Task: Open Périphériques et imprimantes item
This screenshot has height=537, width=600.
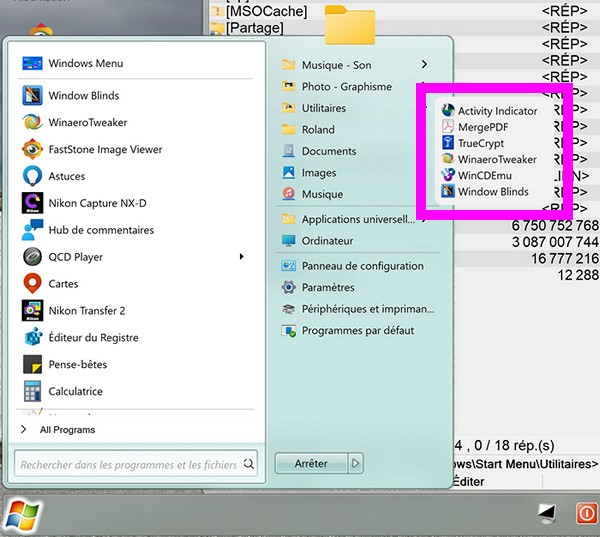Action: pyautogui.click(x=358, y=309)
